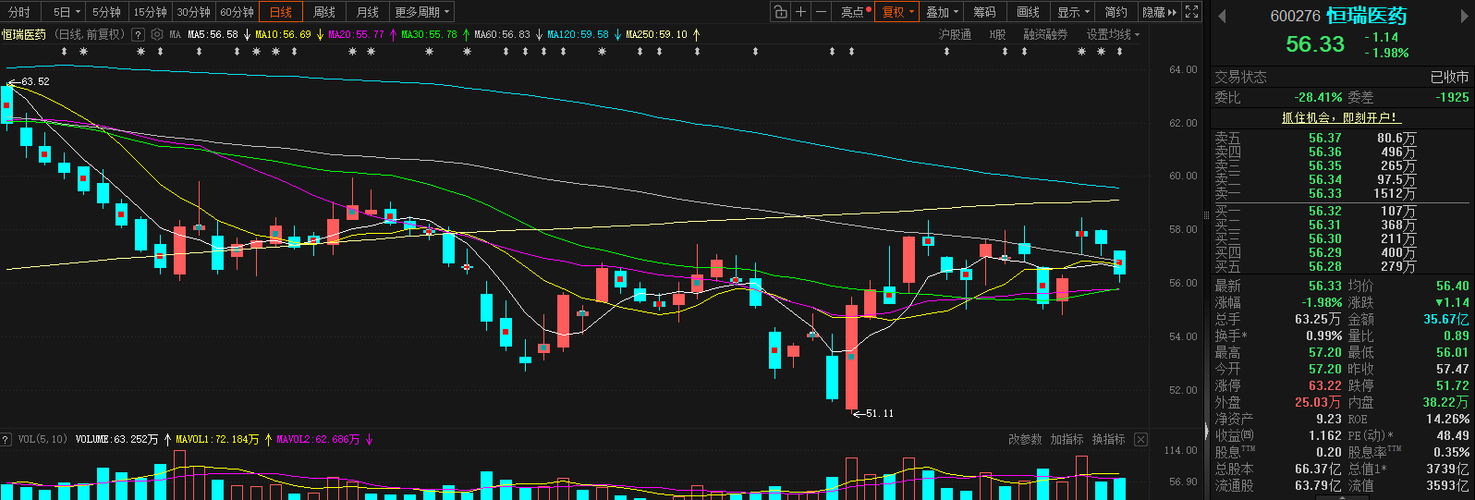
Task: Click MA250:59.10 label
Action: click(x=656, y=34)
